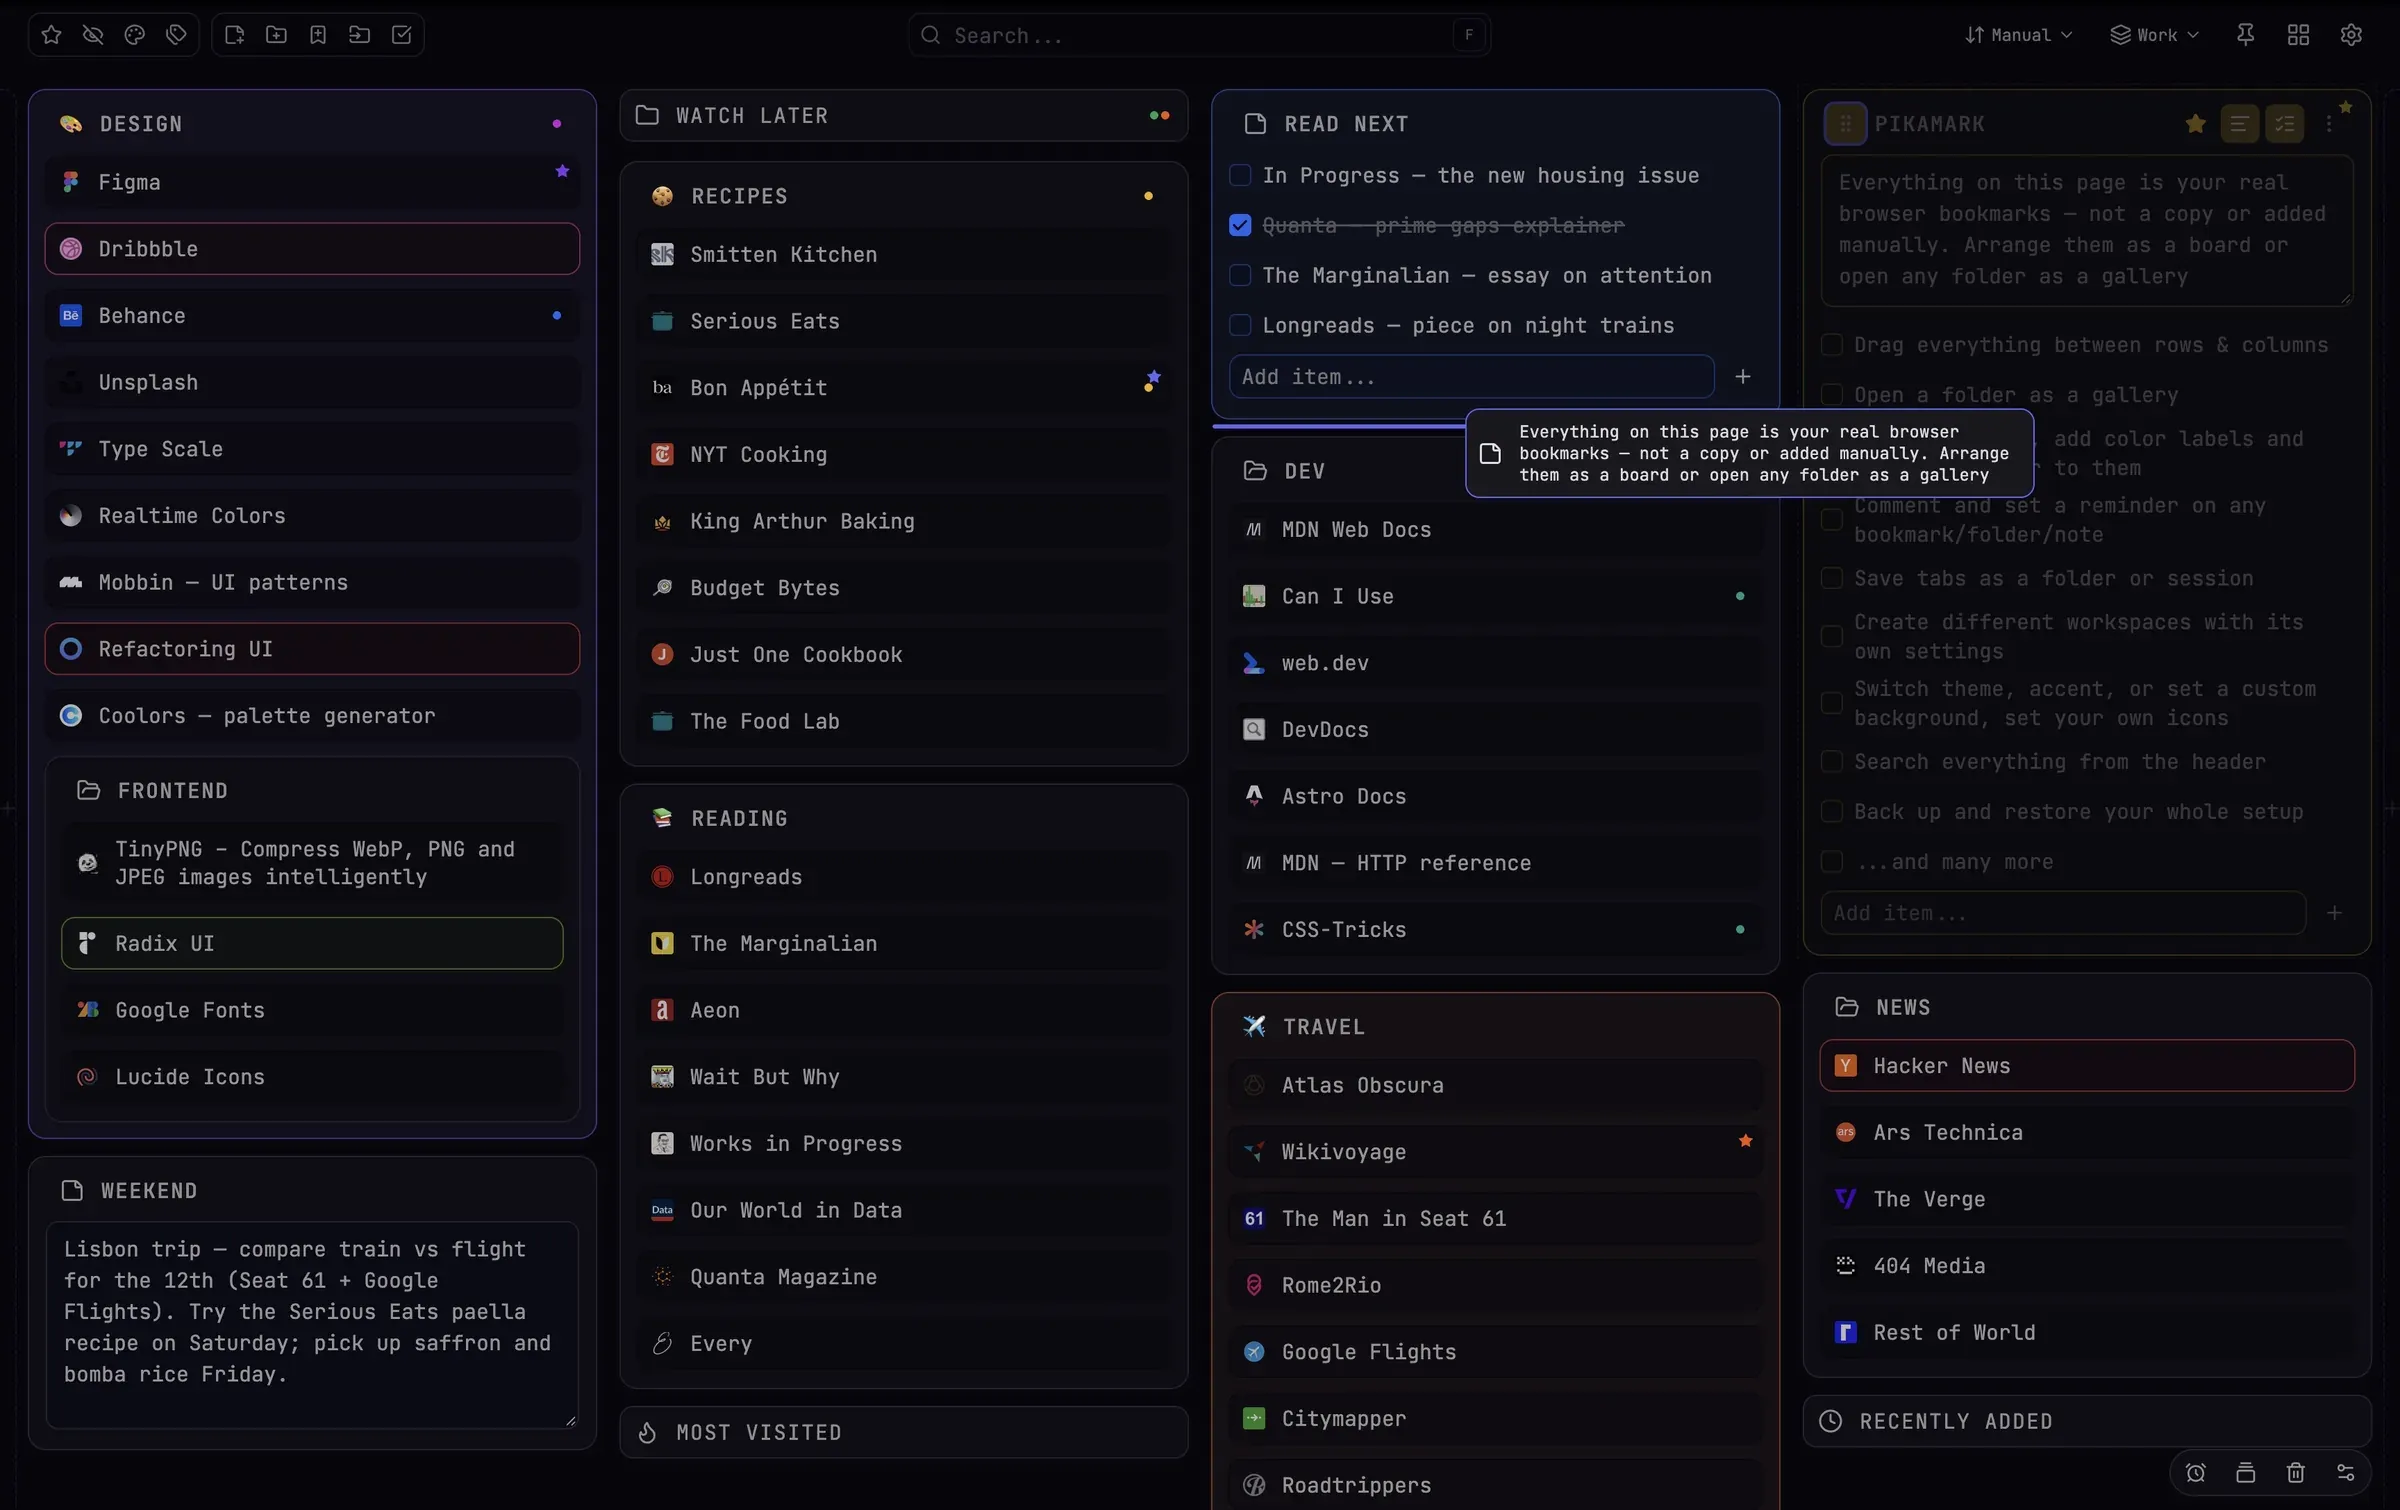Click the text lines icon in Pikamark header

pos(2240,124)
